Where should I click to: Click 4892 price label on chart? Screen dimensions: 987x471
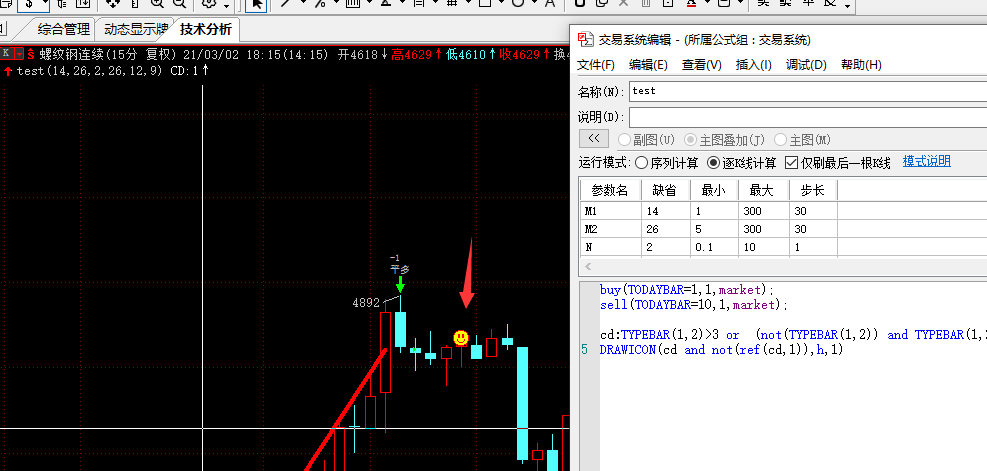tap(366, 303)
